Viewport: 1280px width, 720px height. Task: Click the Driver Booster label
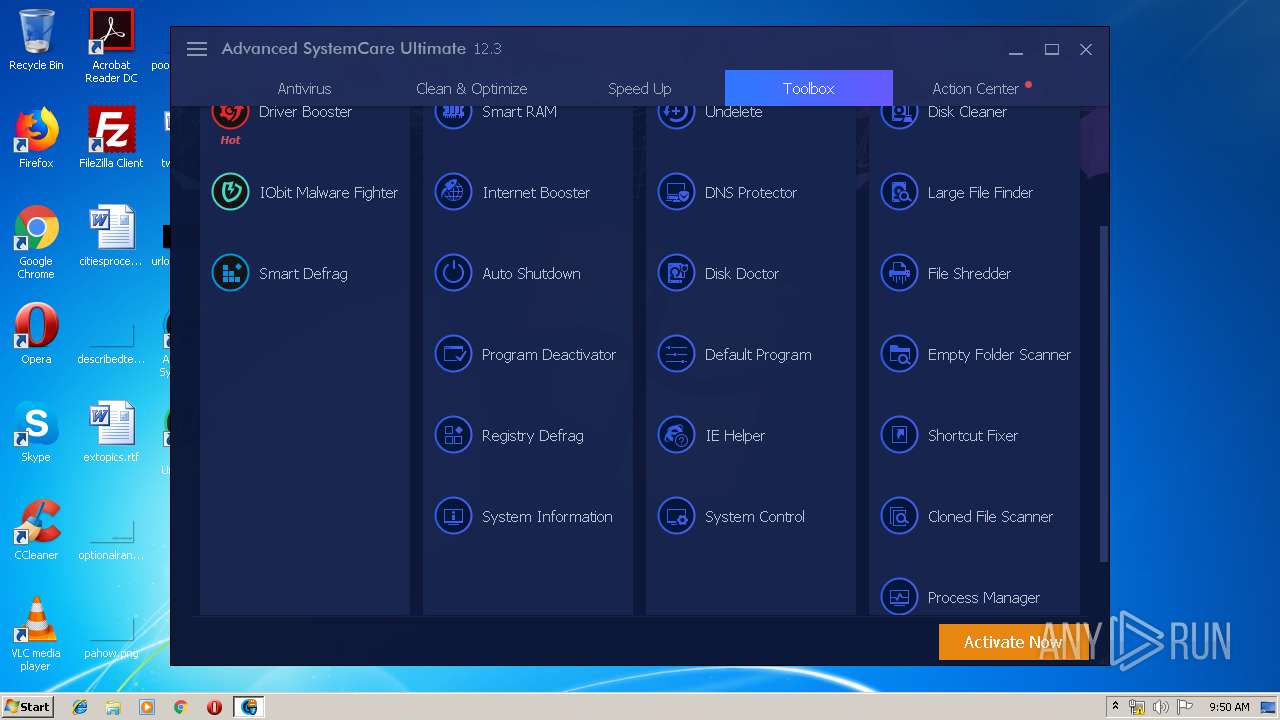[x=305, y=112]
